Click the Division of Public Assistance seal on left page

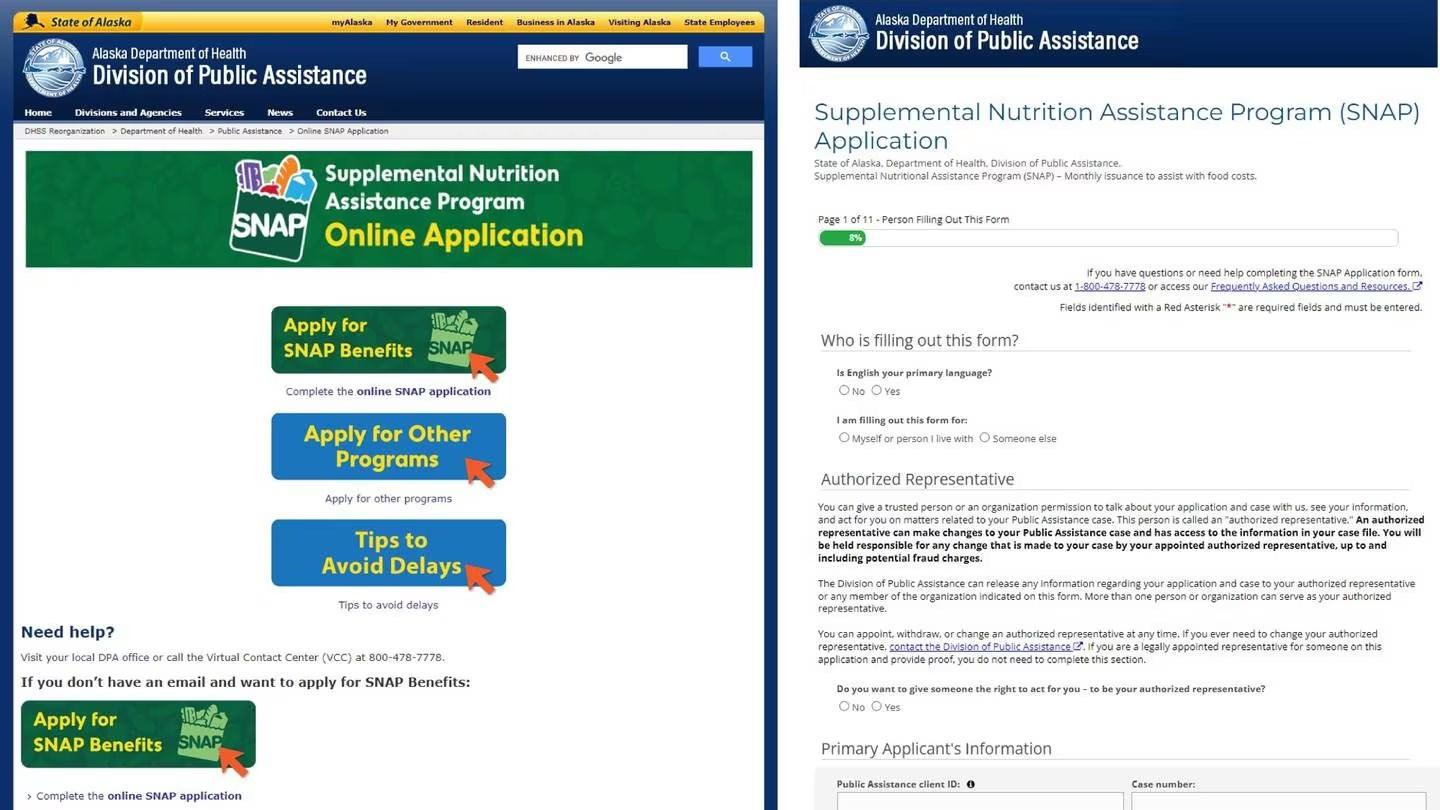[x=54, y=68]
